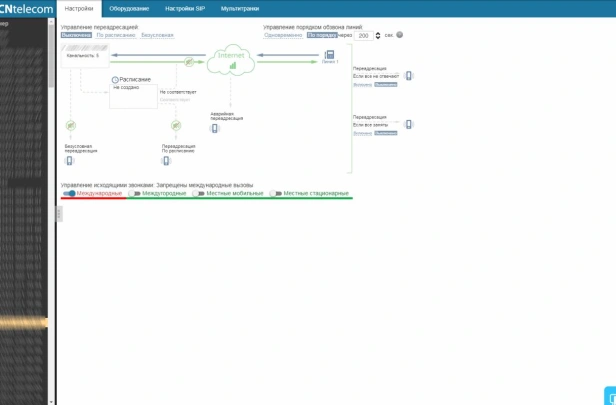Switch to the Настройки SIP tab
616x405 pixels.
coord(185,9)
